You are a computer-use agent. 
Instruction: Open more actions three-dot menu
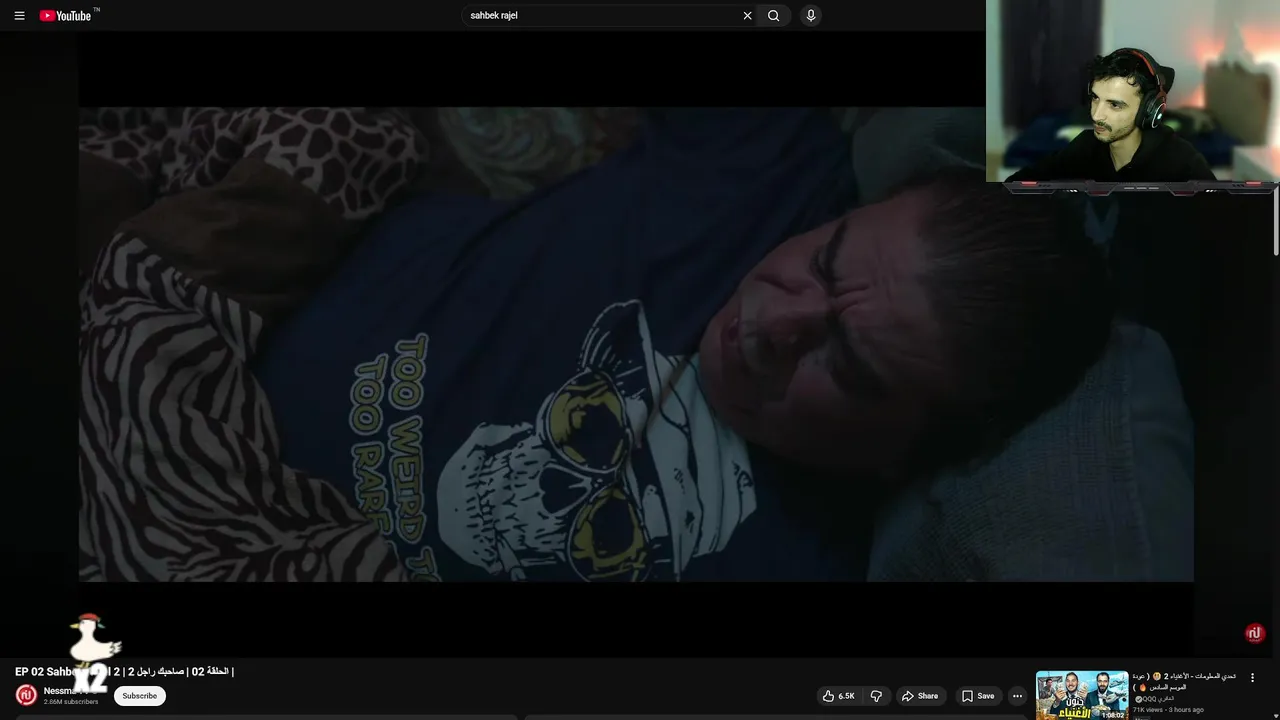[1017, 696]
